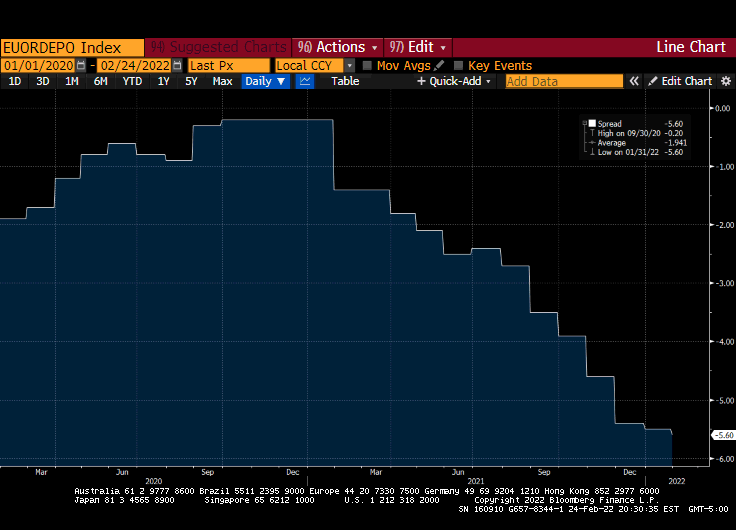736x530 pixels.
Task: Click the High marker icon in legend
Action: pyautogui.click(x=593, y=133)
